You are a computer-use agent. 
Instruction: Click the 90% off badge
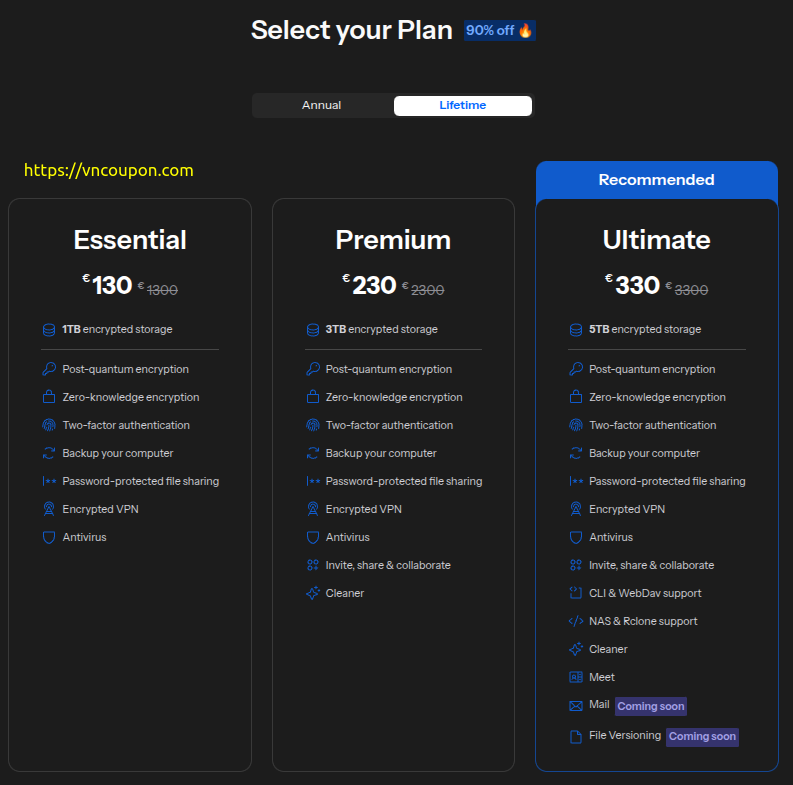click(499, 30)
